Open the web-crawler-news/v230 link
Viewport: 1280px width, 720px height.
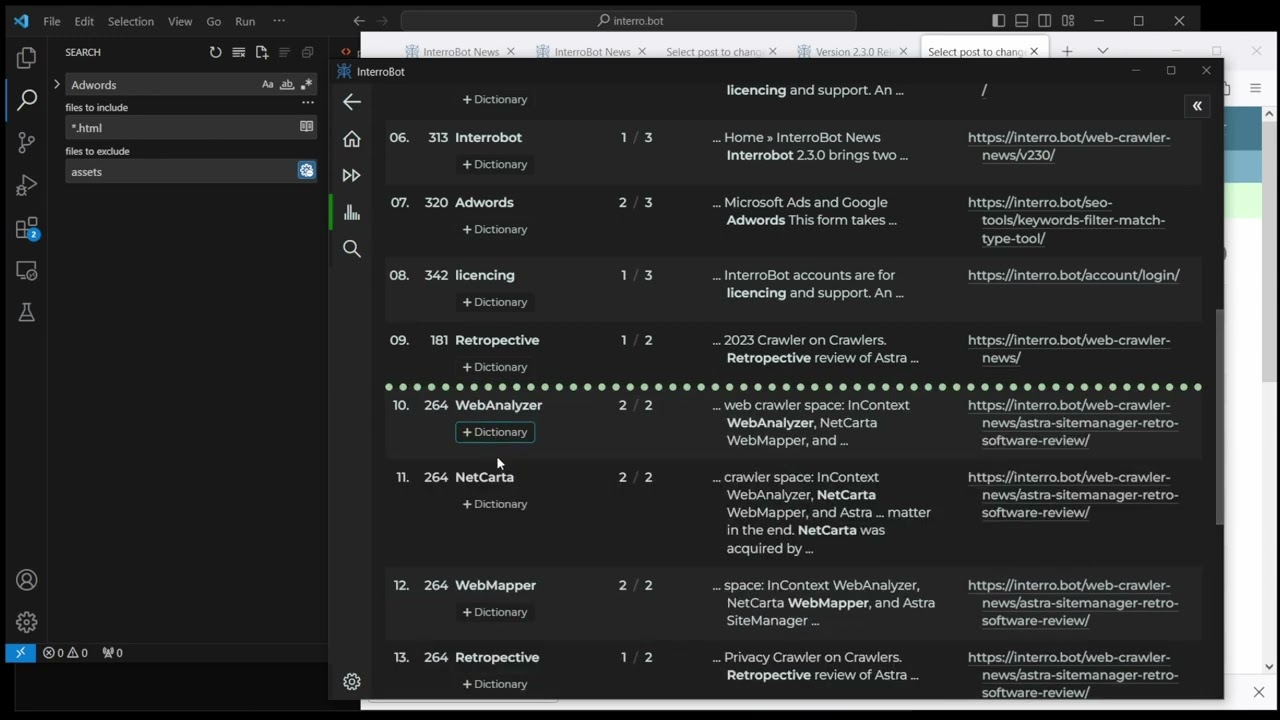[x=1069, y=146]
